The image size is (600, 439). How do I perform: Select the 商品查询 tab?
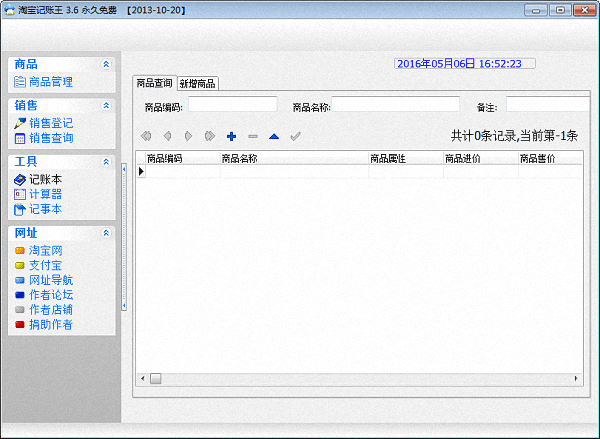pyautogui.click(x=154, y=83)
